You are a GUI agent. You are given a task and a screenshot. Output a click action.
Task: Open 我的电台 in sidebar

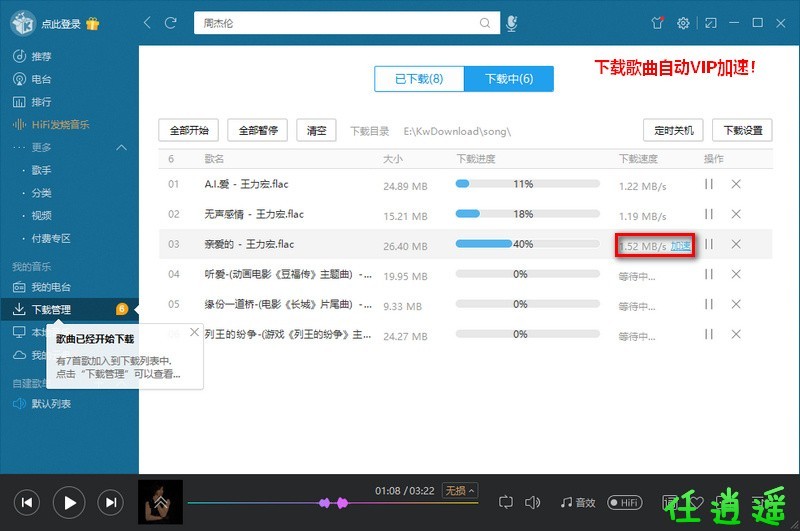pos(42,287)
